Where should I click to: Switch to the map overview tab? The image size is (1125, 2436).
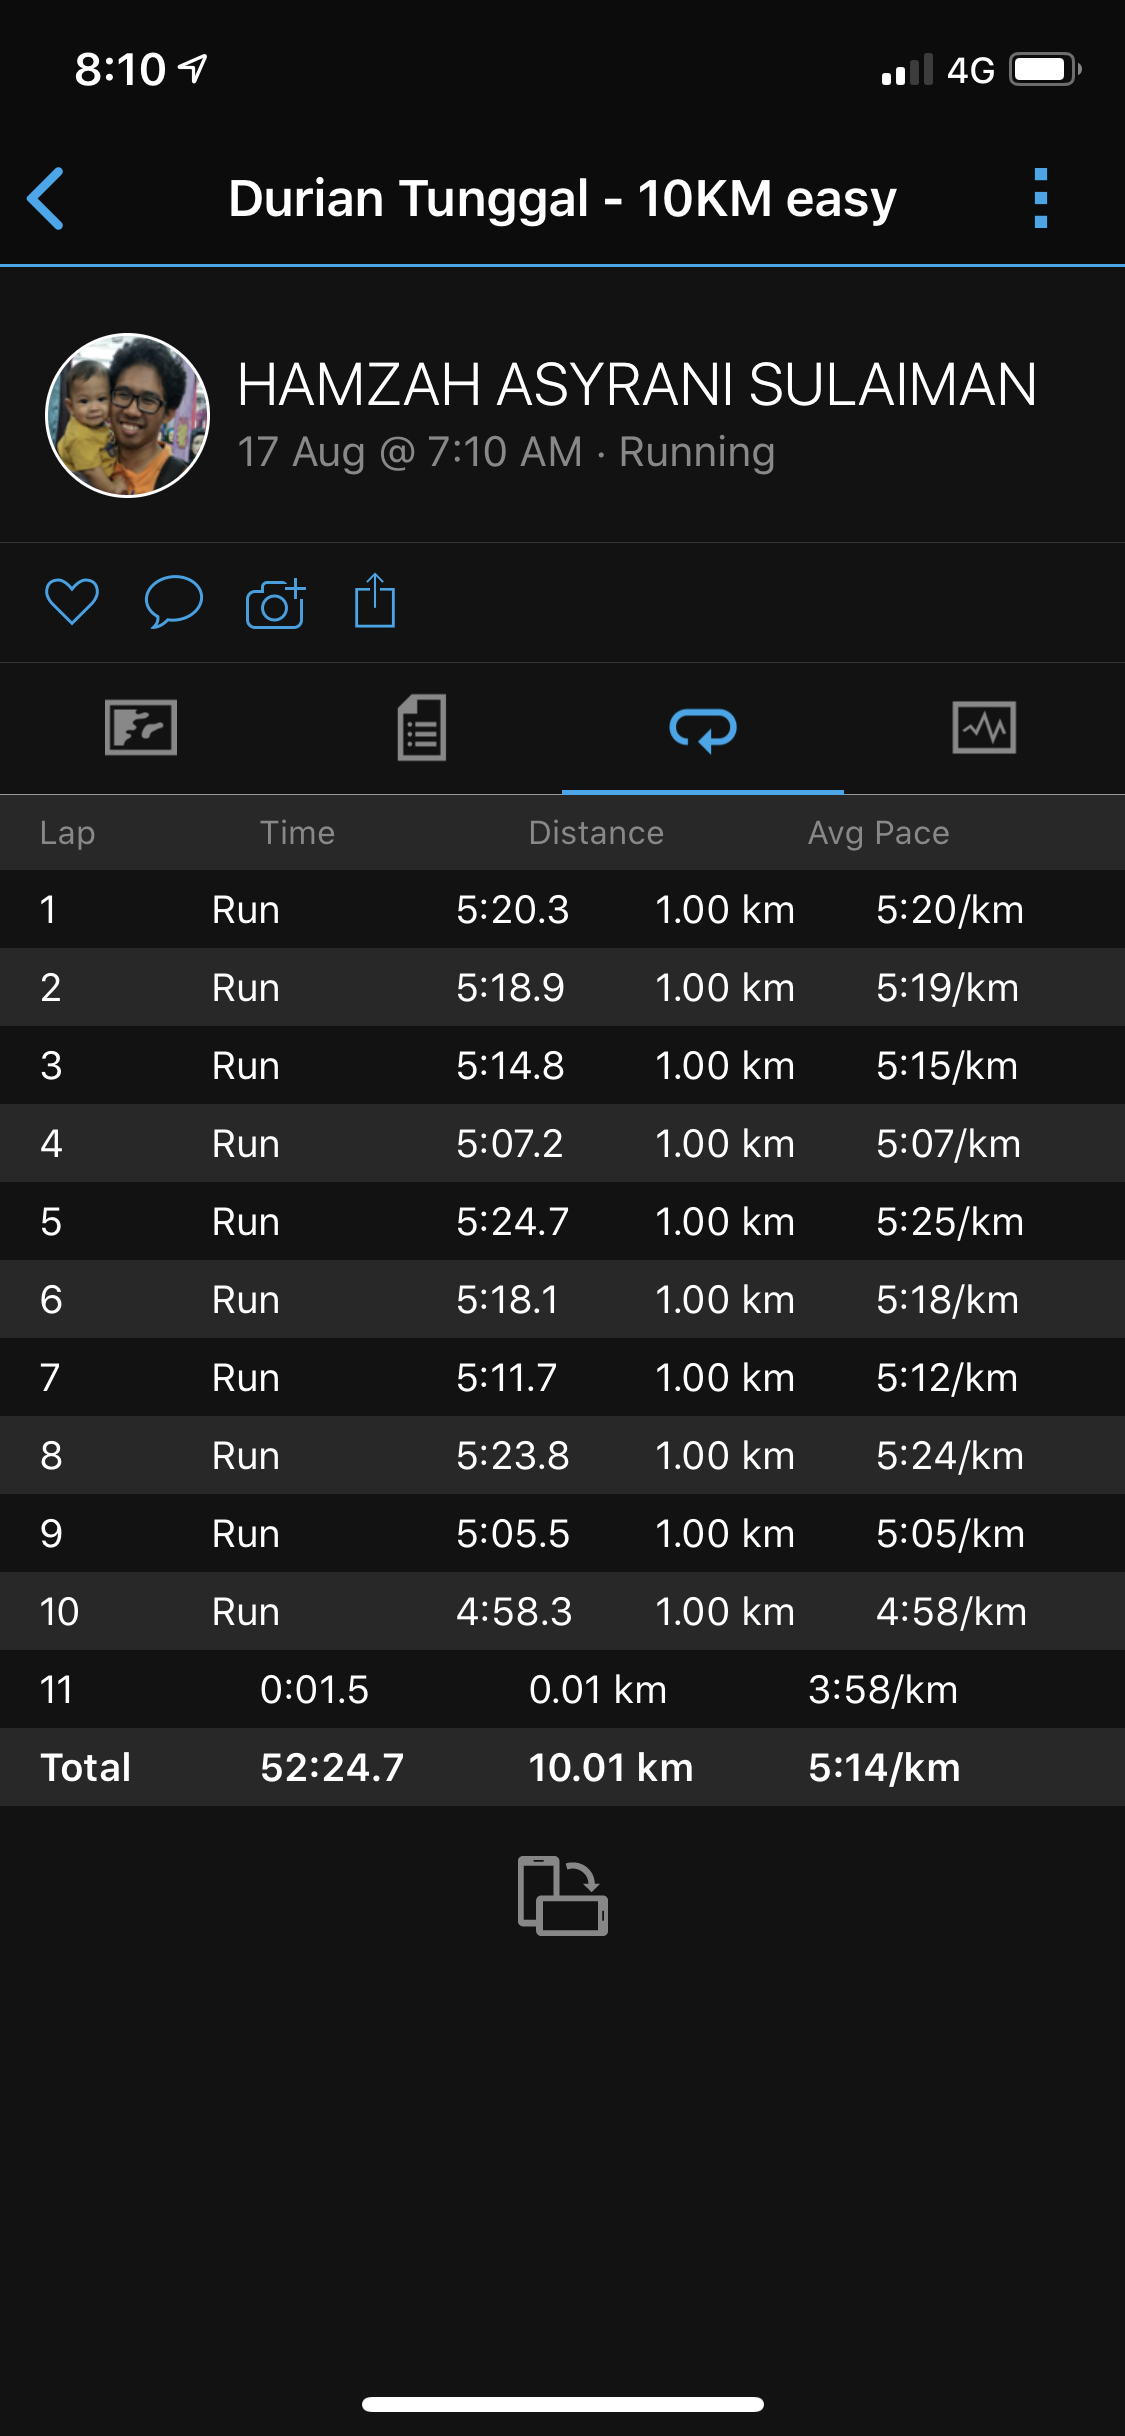click(141, 727)
